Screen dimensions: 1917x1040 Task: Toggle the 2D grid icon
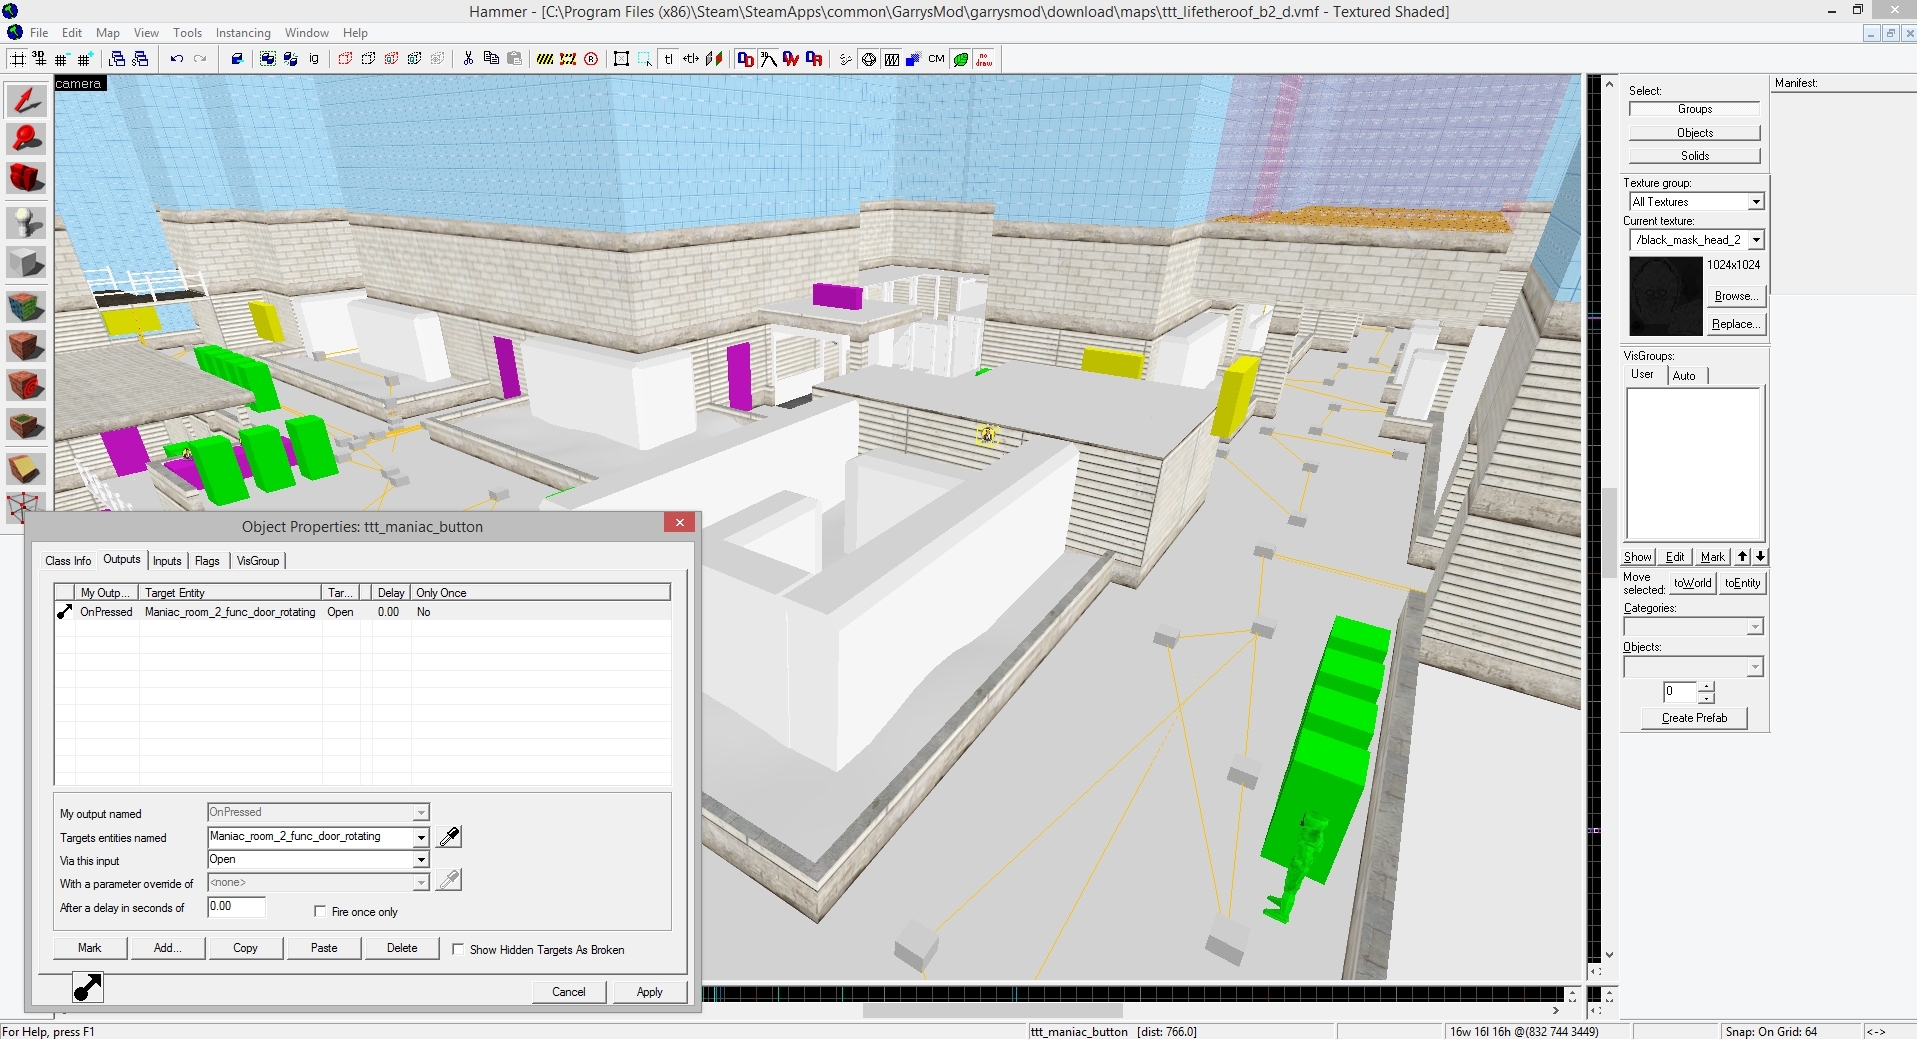point(17,59)
